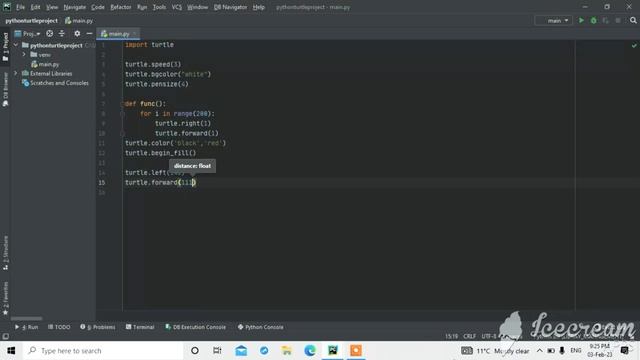Select main.py in project tree

tap(45, 64)
